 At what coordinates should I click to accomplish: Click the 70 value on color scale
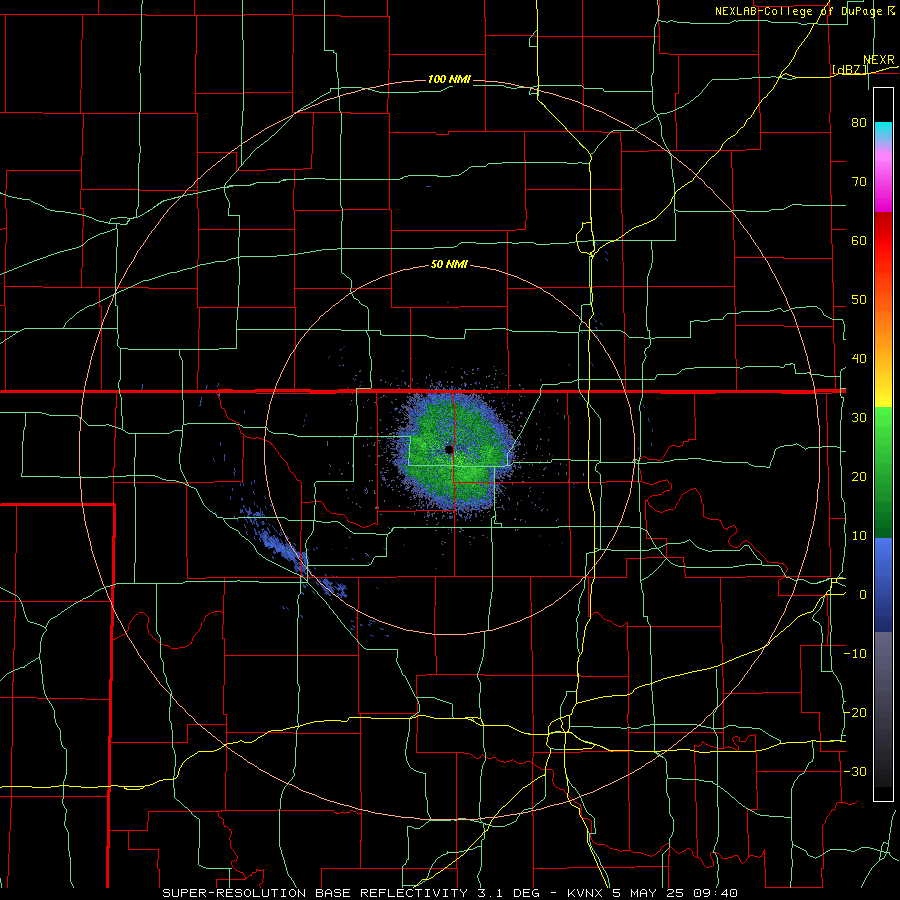[x=859, y=182]
